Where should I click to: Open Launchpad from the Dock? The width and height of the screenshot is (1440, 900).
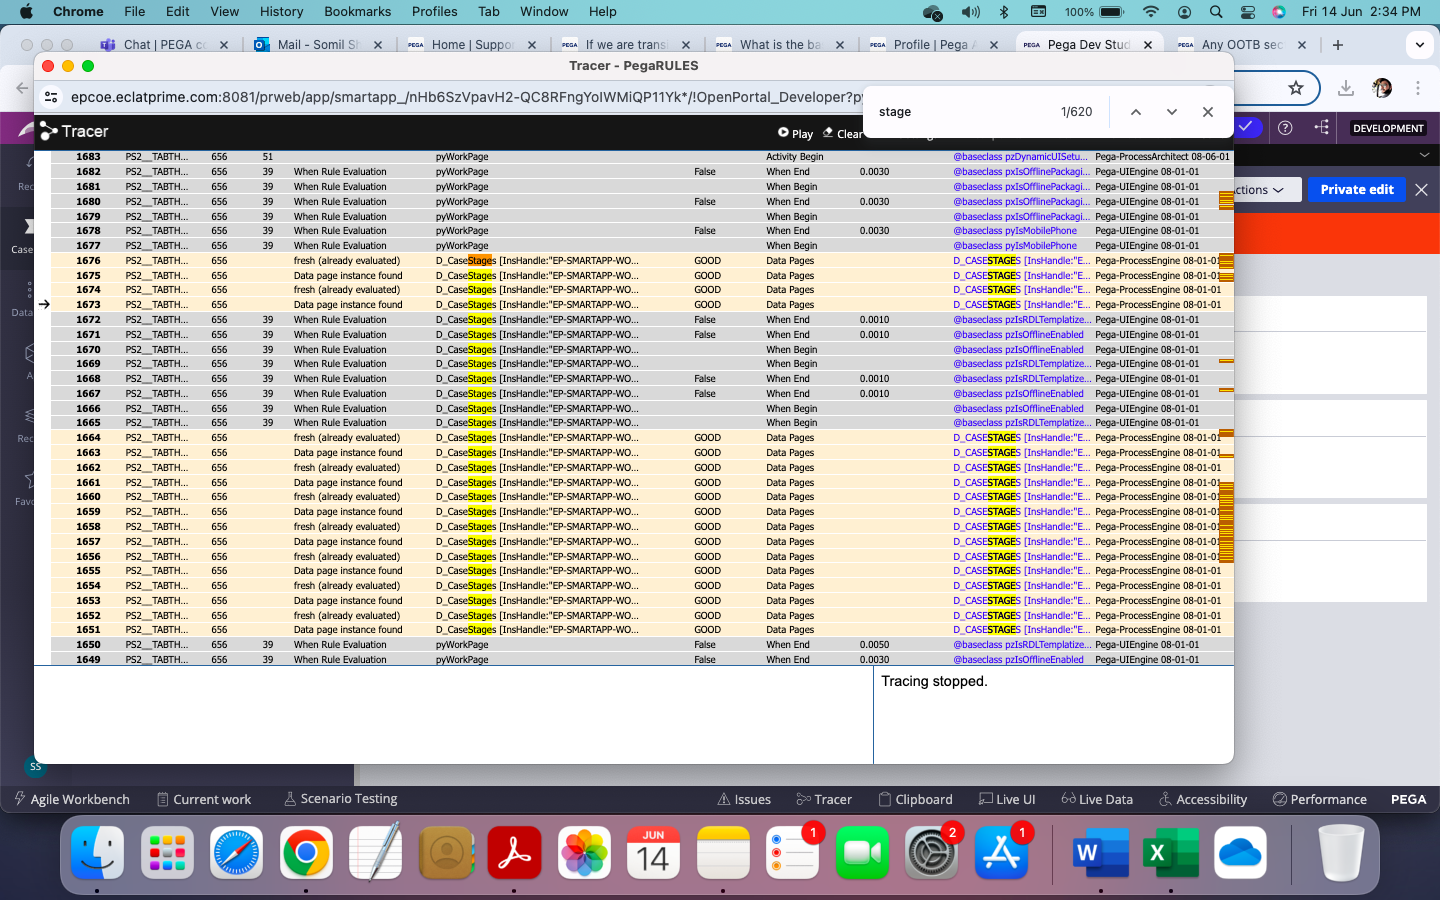[167, 853]
